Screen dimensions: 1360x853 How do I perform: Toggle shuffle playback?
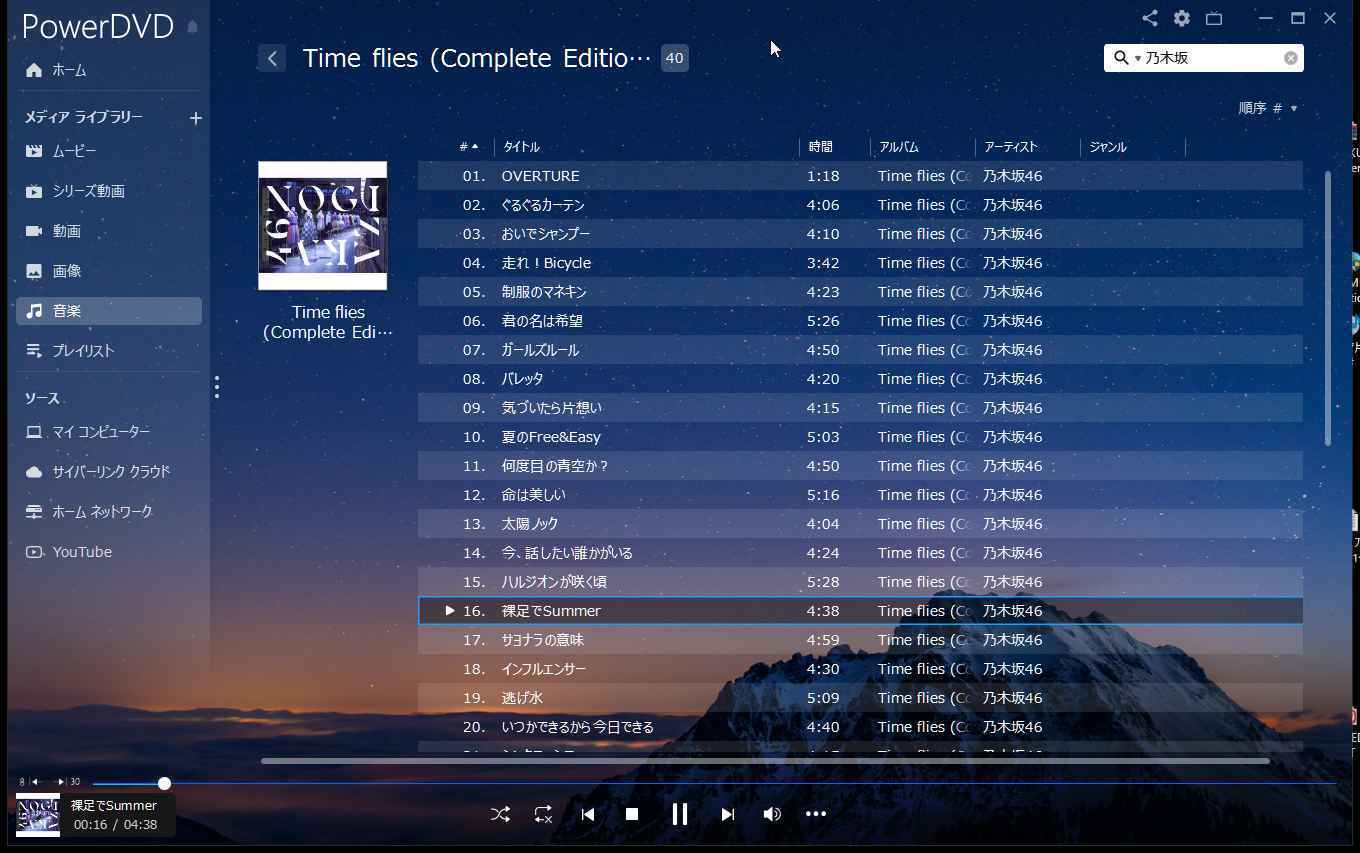click(x=500, y=814)
